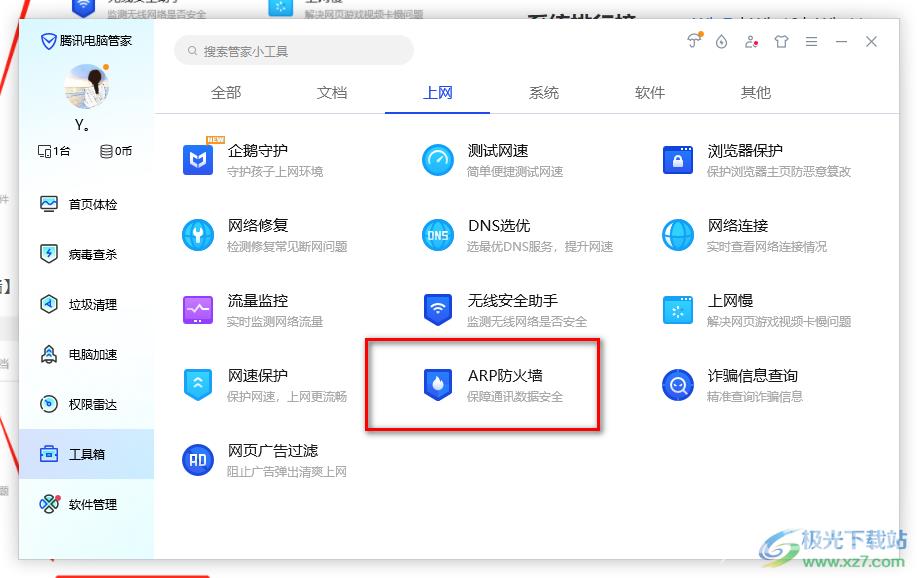The height and width of the screenshot is (578, 918).
Task: Open 网络修复 wrench icon
Action: pyautogui.click(x=198, y=235)
